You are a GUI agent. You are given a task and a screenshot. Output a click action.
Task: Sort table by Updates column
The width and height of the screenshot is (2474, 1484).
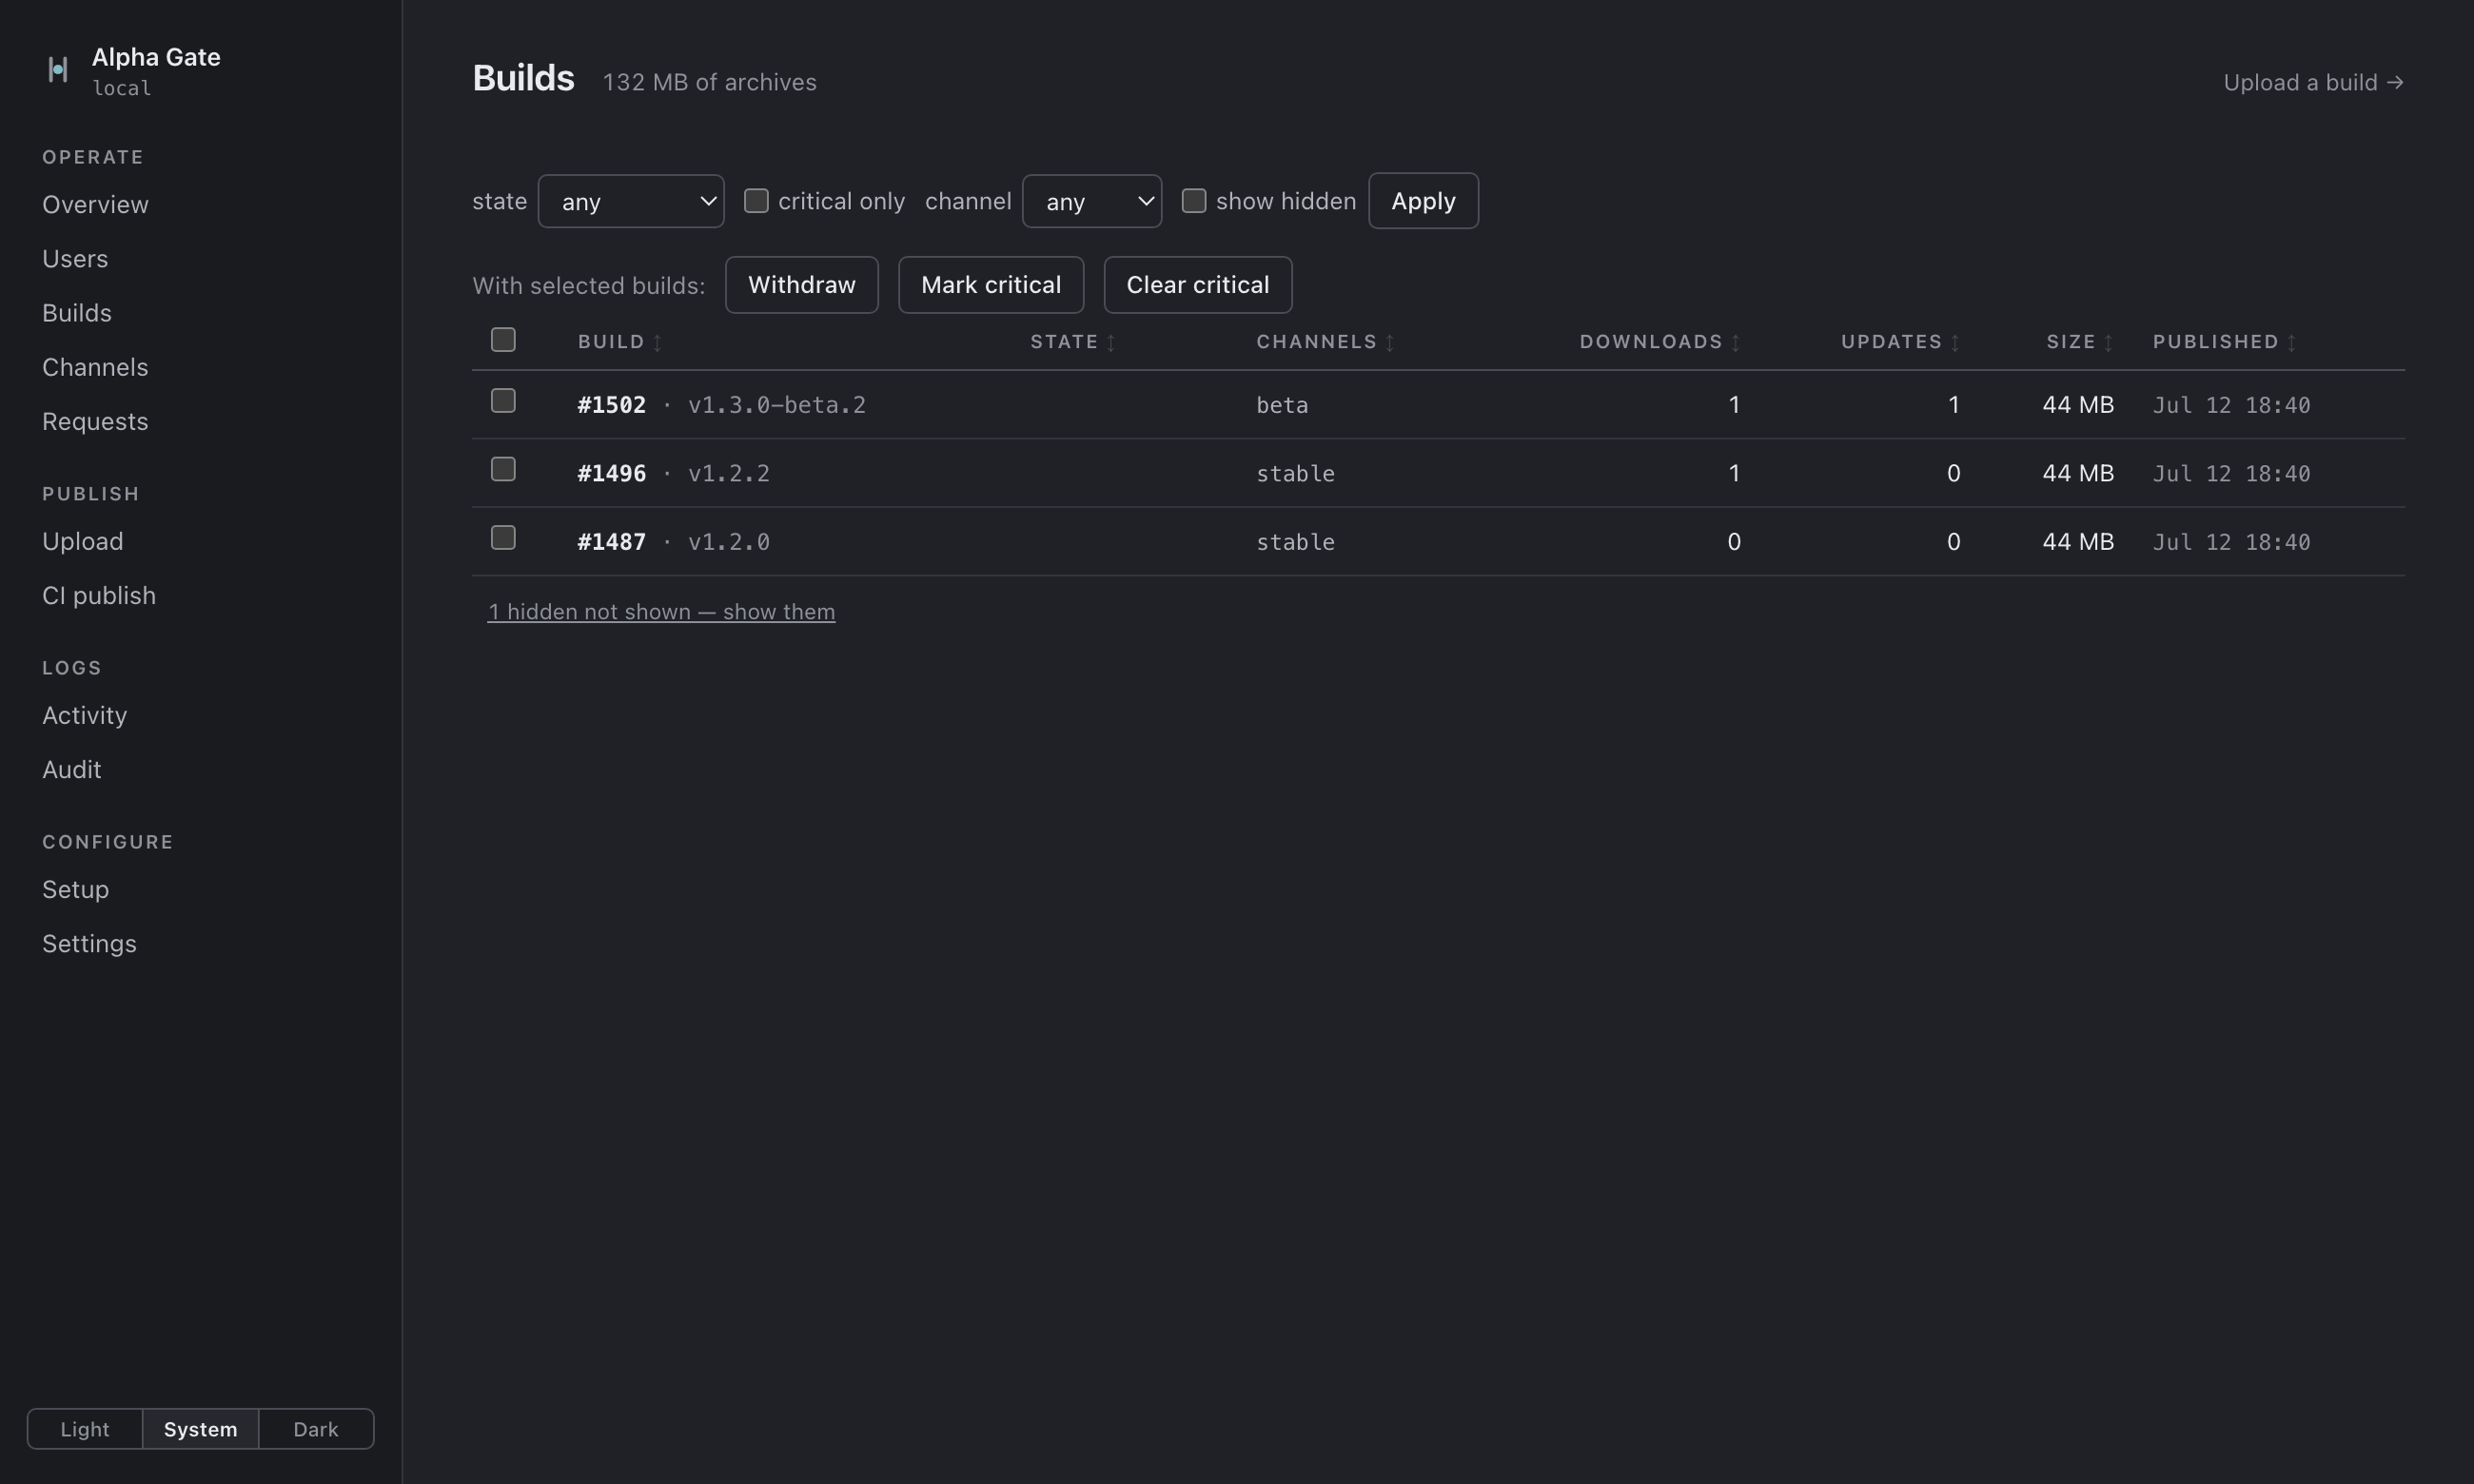tap(1900, 342)
